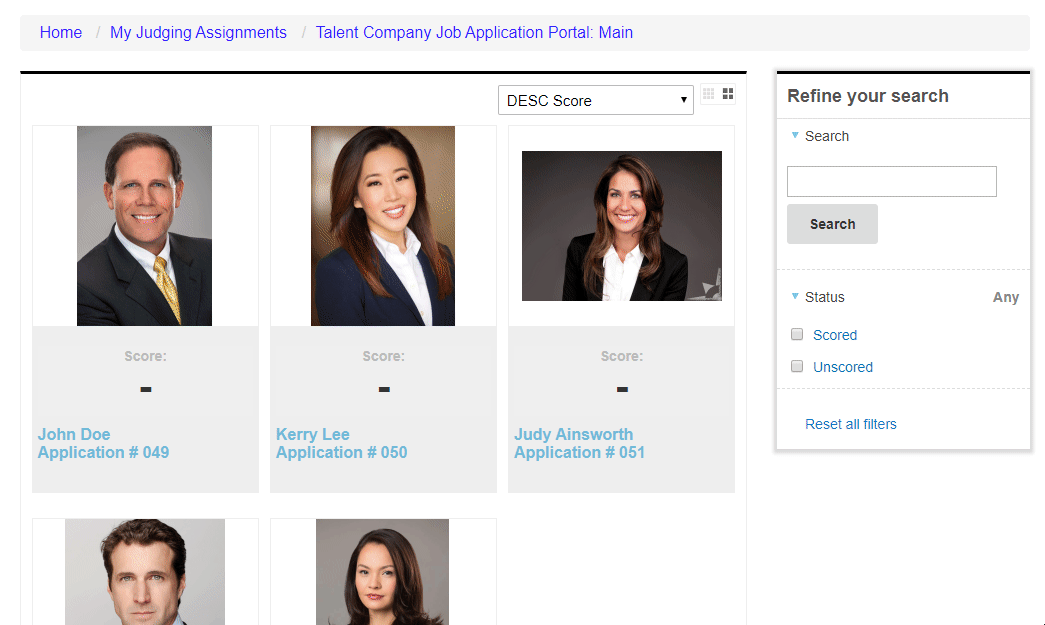Image resolution: width=1045 pixels, height=625 pixels.
Task: Open Judy Ainsworth Application # 051 link
Action: [x=580, y=443]
